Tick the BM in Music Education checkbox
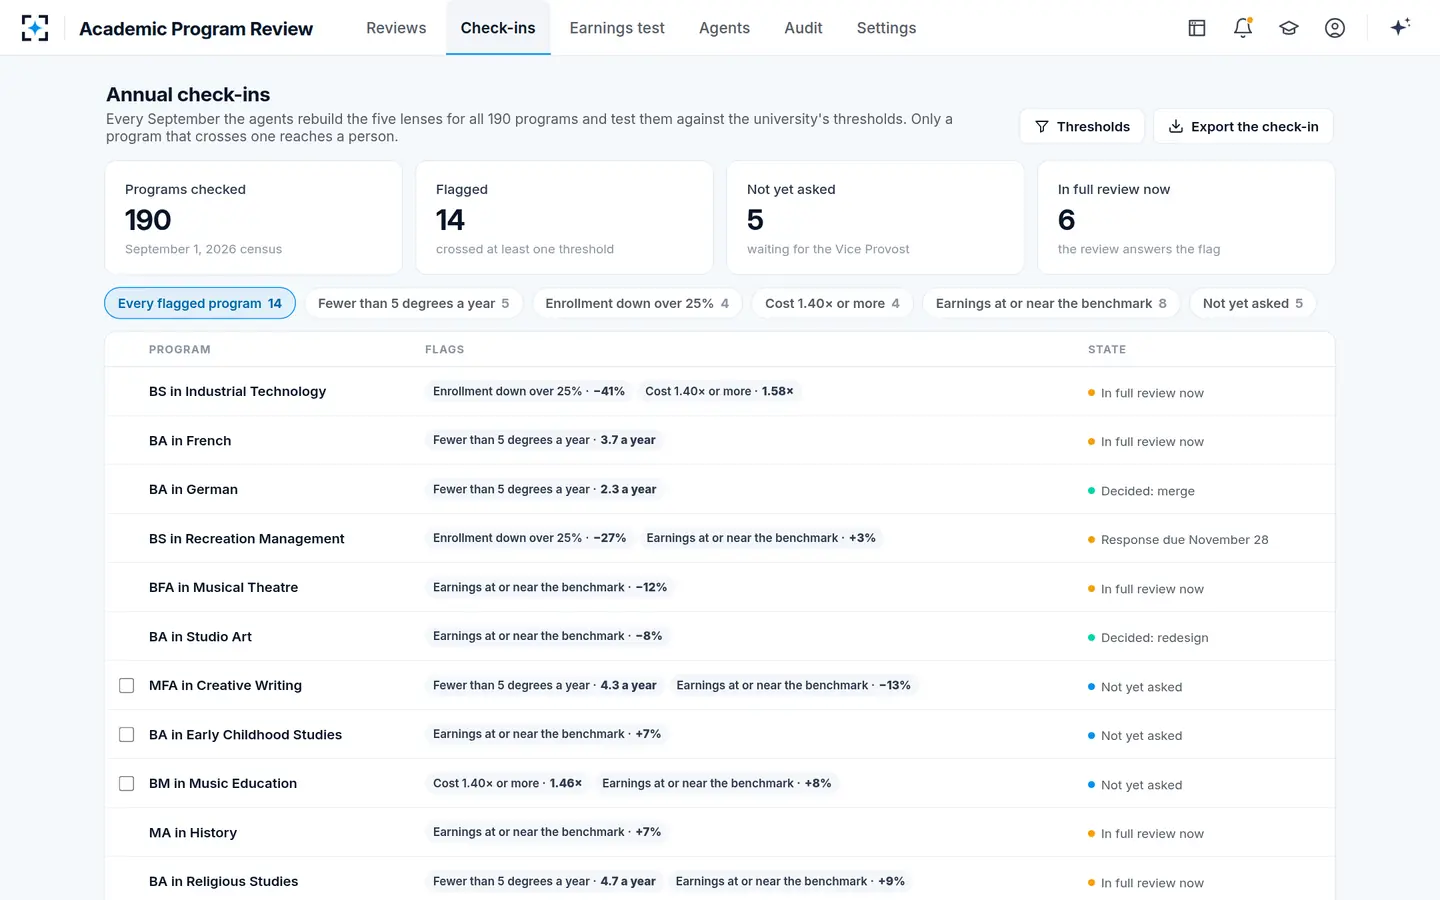Image resolution: width=1440 pixels, height=900 pixels. tap(127, 784)
